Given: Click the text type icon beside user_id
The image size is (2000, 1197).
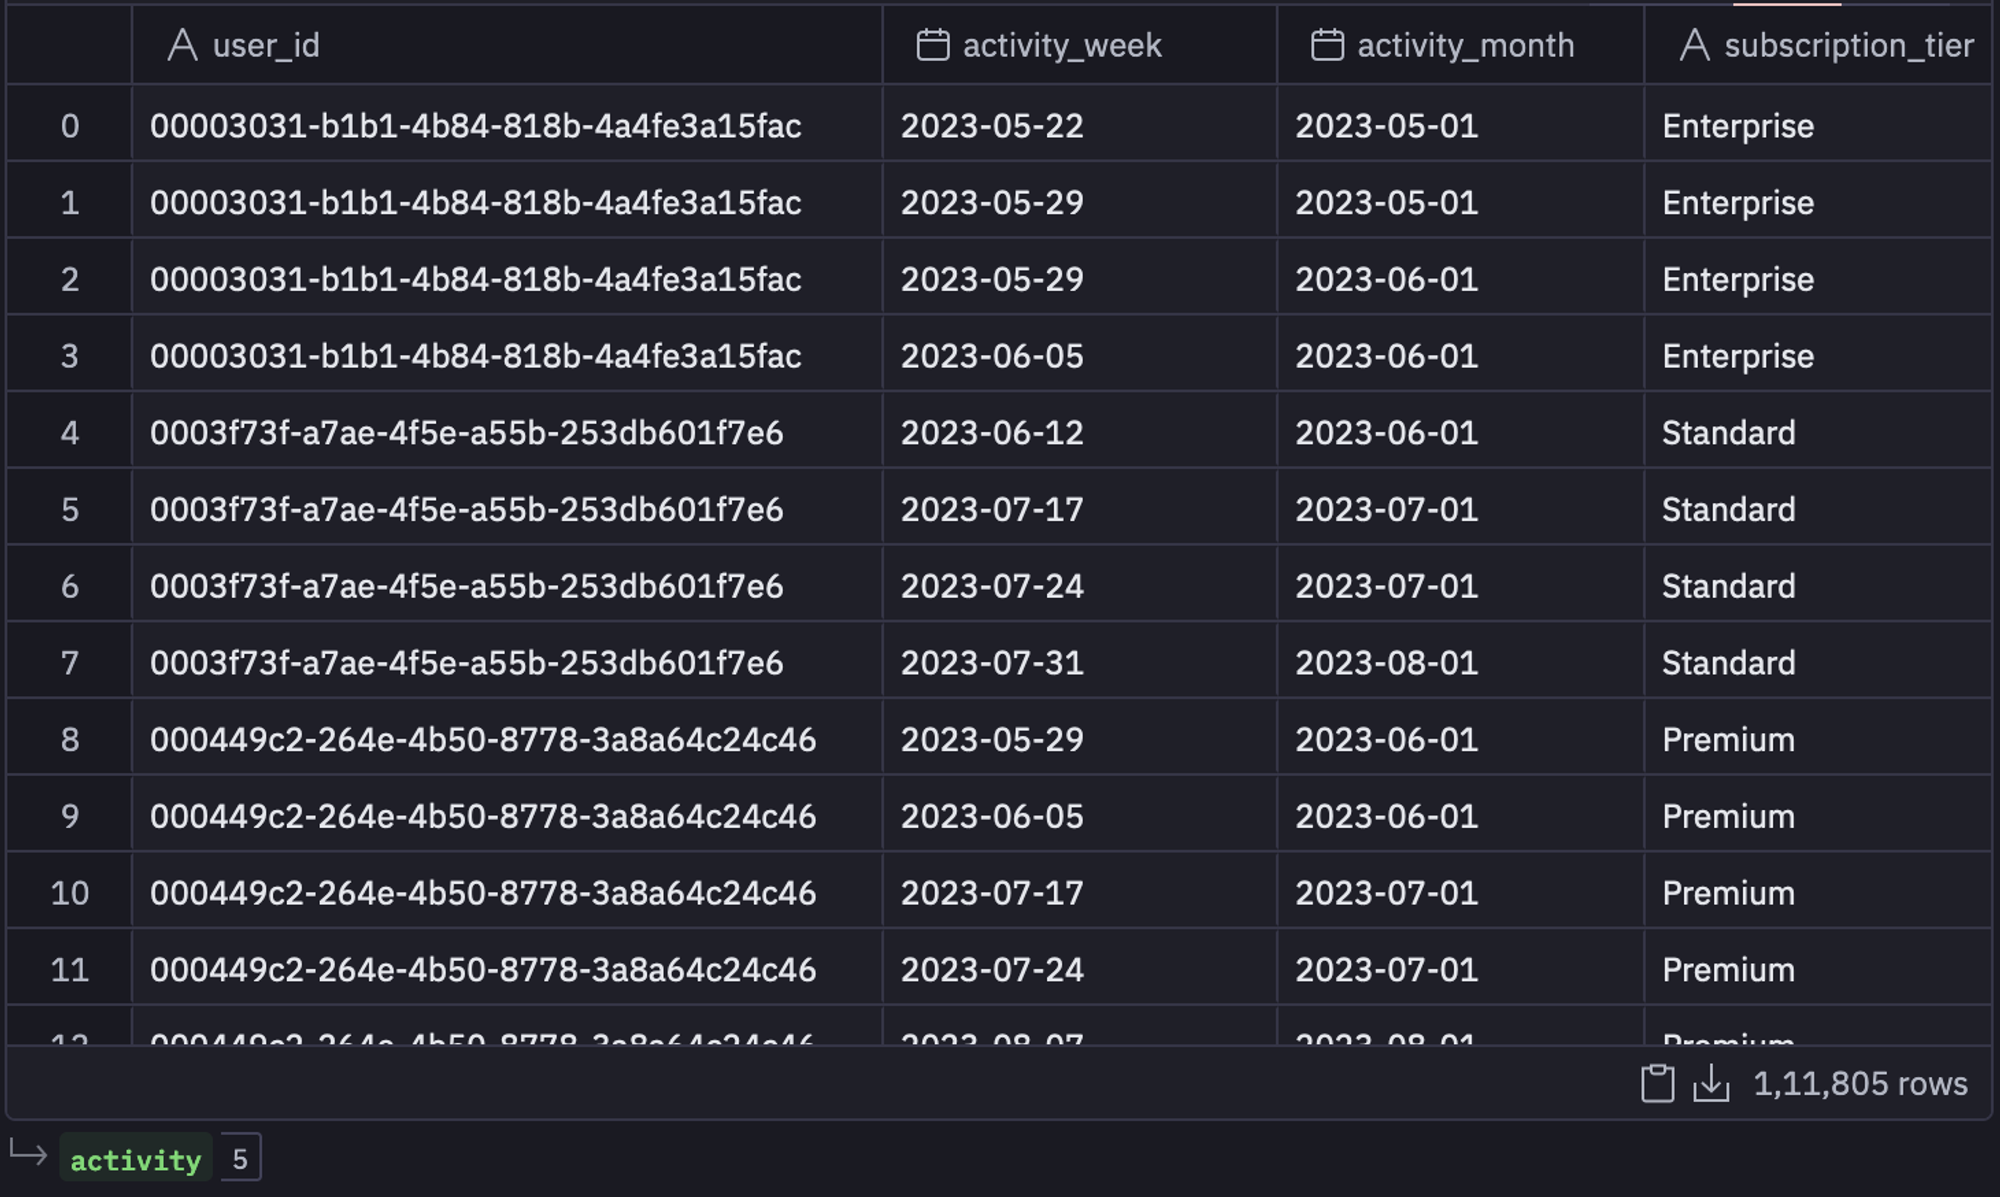Looking at the screenshot, I should pyautogui.click(x=182, y=45).
